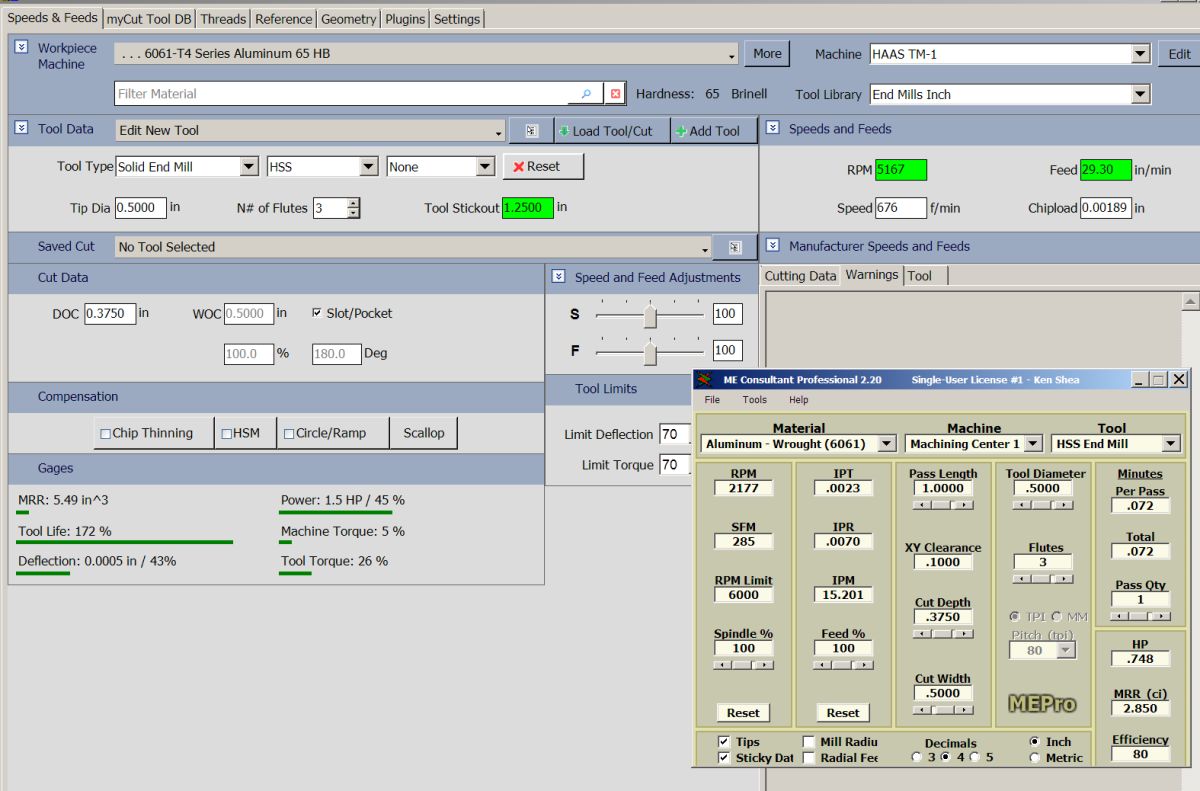Screen dimensions: 1200x791
Task: Collapse the Tool Data section chevron
Action: click(x=22, y=128)
